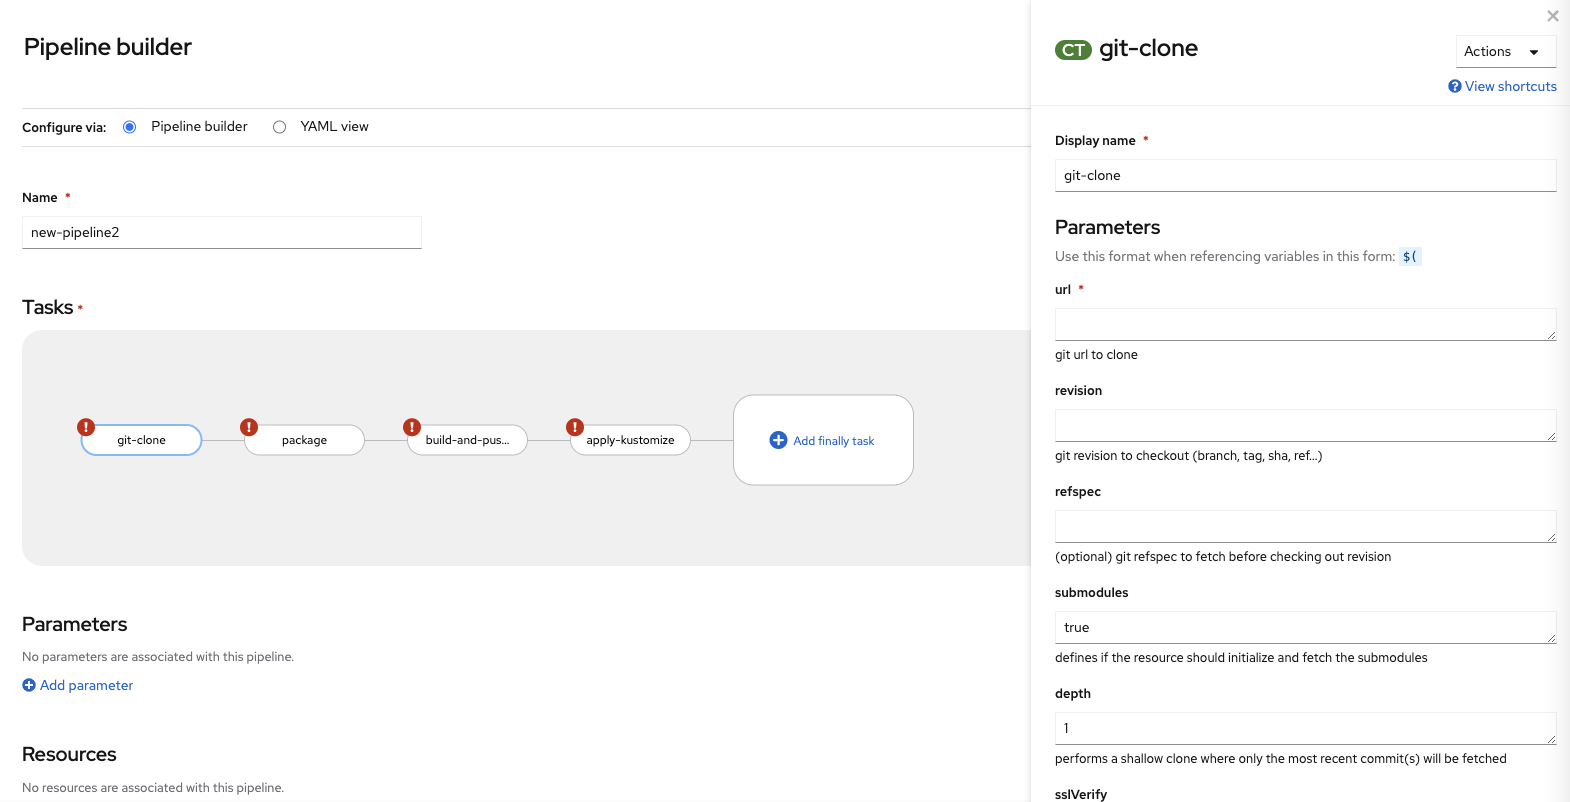Select the Pipeline builder radio option
This screenshot has height=802, width=1570.
(x=129, y=127)
